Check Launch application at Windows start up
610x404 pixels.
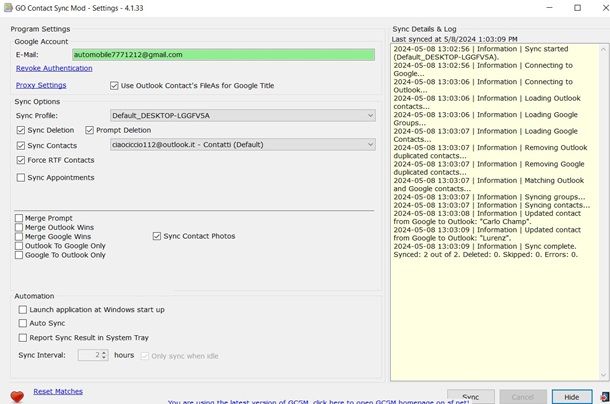coord(22,310)
